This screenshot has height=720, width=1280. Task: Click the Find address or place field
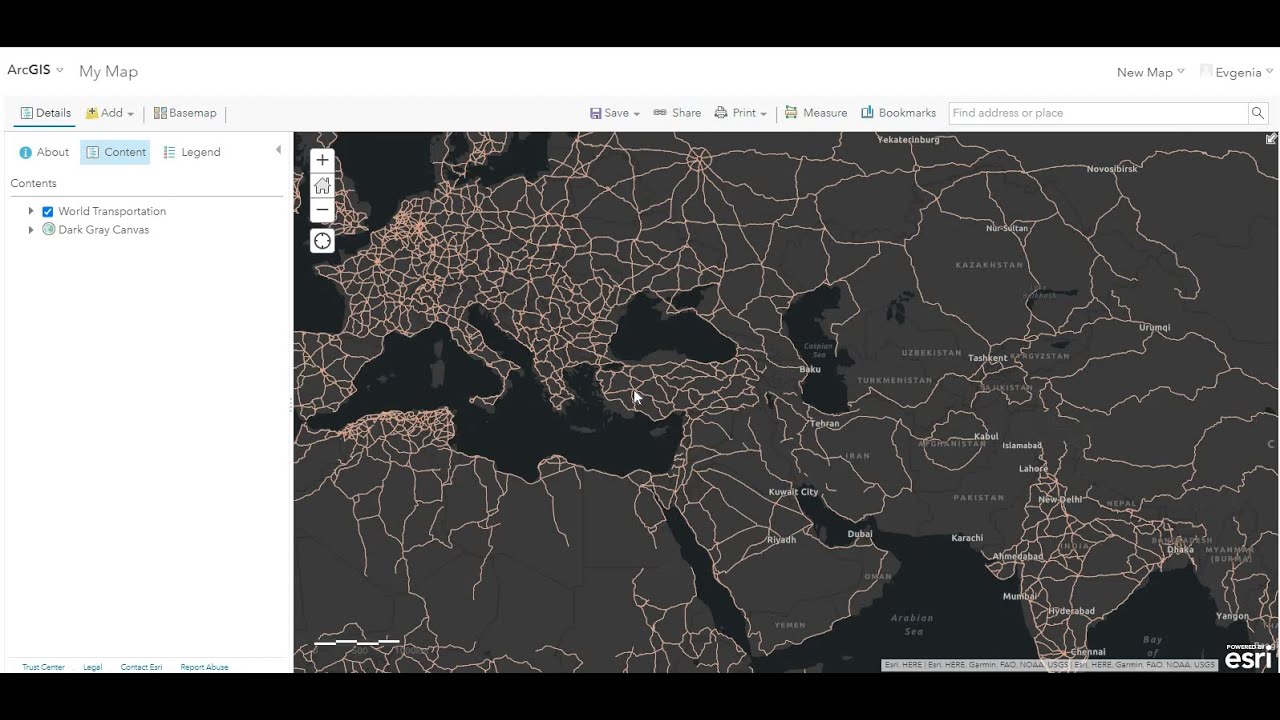tap(1098, 113)
